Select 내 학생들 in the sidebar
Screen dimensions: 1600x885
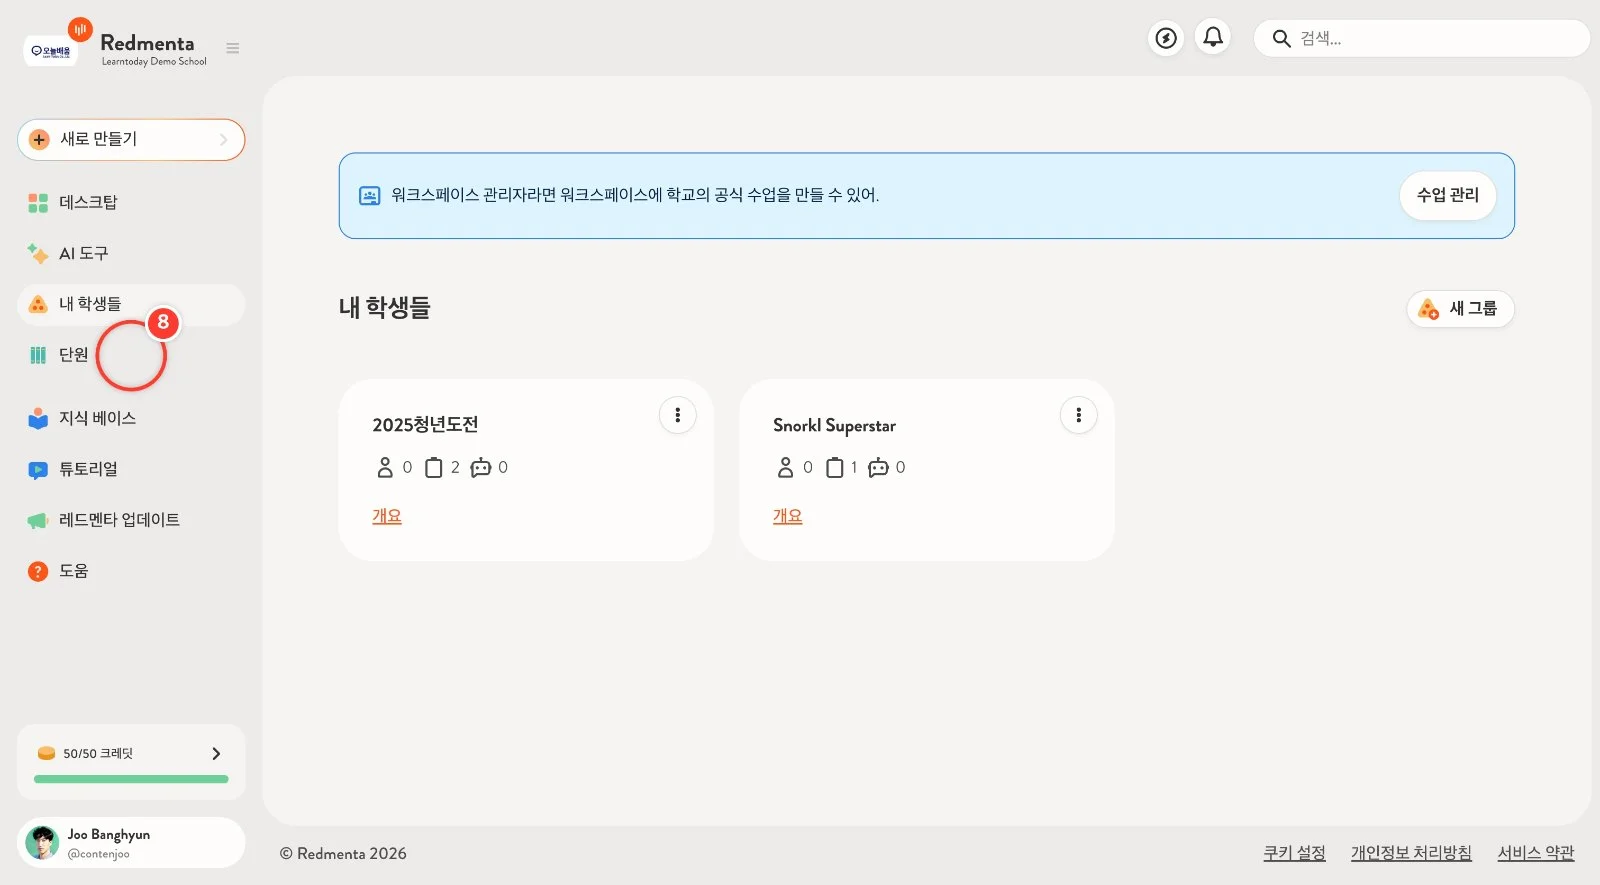coord(131,304)
